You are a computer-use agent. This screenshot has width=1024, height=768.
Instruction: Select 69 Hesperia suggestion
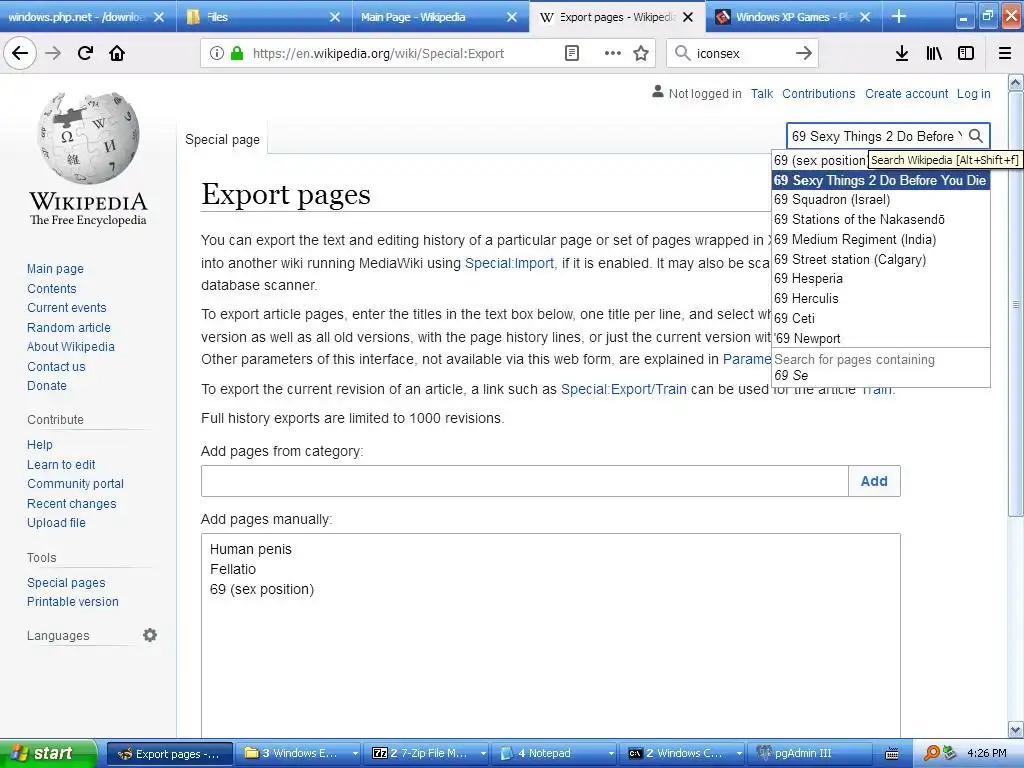(880, 278)
